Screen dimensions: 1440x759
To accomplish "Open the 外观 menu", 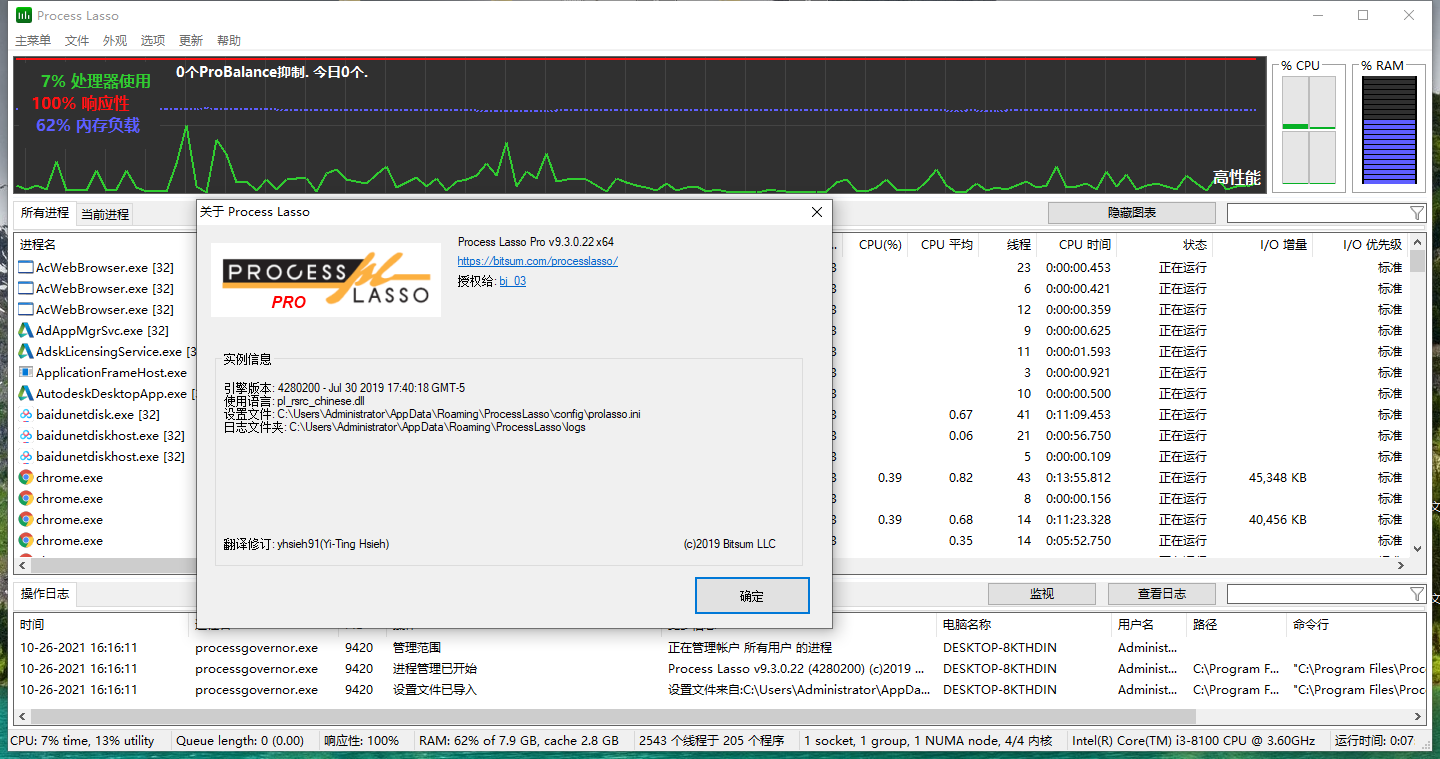I will pos(115,41).
